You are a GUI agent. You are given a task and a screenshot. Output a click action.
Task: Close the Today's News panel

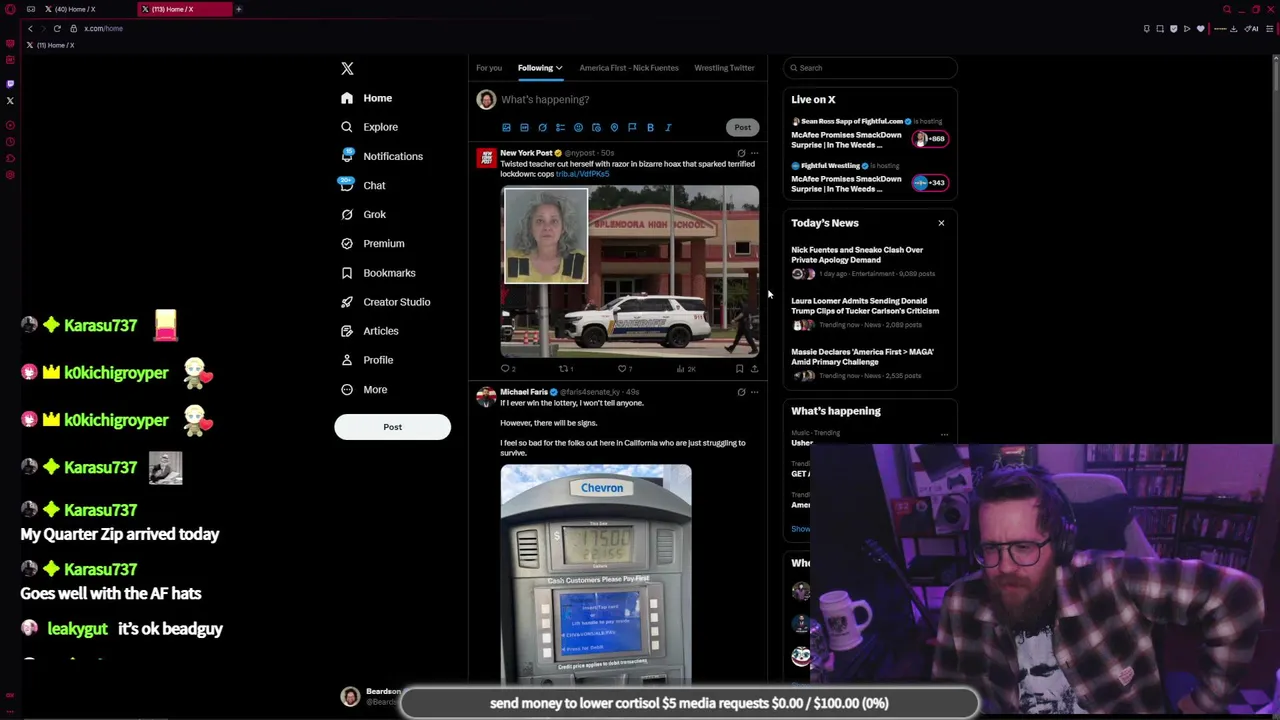941,223
